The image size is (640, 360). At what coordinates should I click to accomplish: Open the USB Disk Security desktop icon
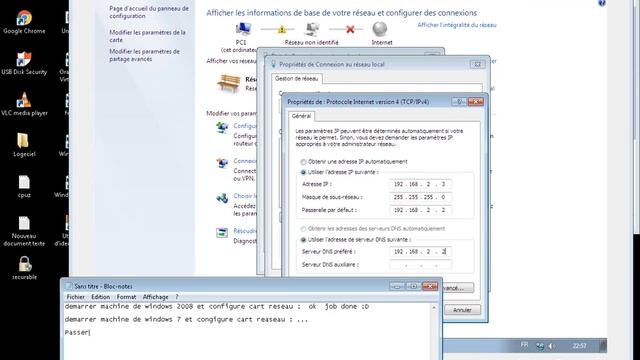(x=24, y=64)
